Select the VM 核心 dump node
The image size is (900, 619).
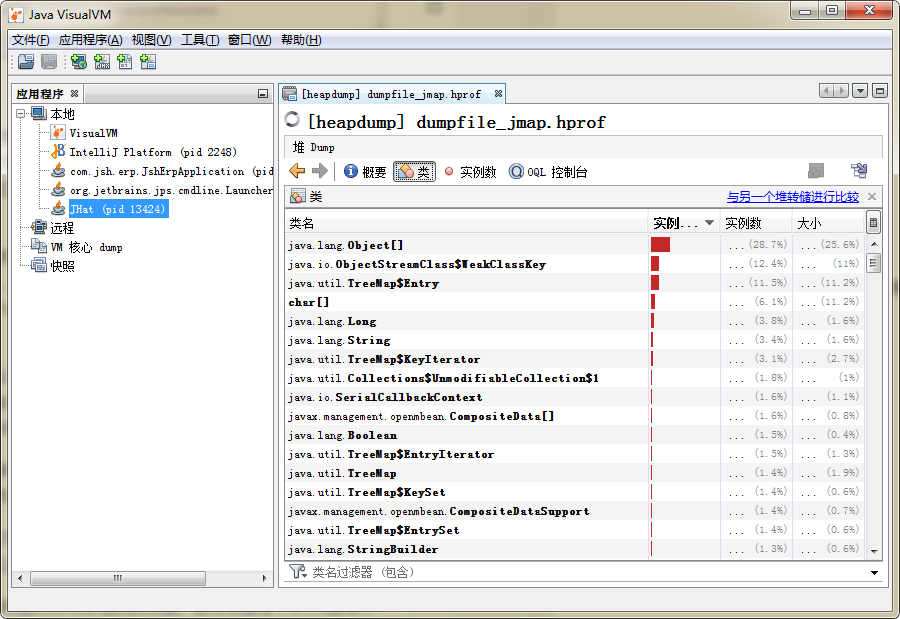coord(86,247)
